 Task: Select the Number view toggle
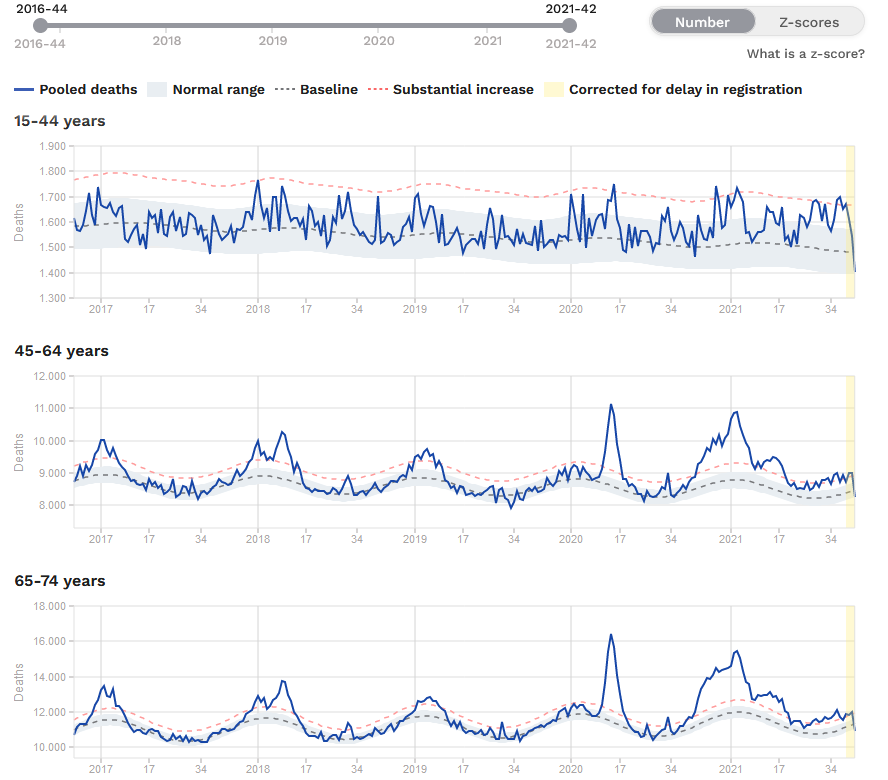click(x=702, y=22)
